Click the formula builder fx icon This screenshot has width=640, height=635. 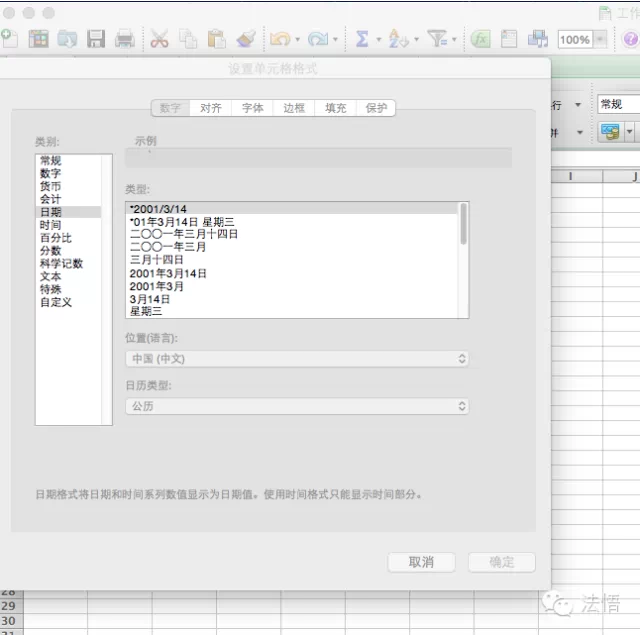480,39
